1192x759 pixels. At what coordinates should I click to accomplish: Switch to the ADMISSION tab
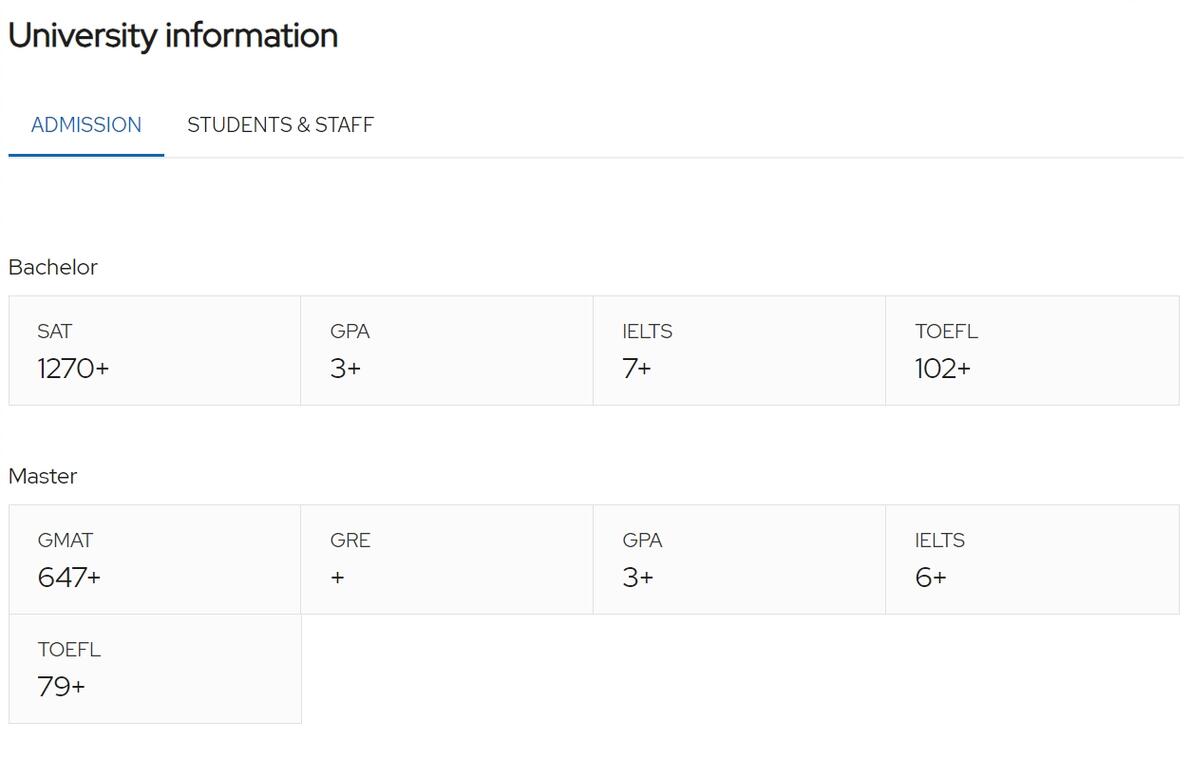click(x=86, y=125)
